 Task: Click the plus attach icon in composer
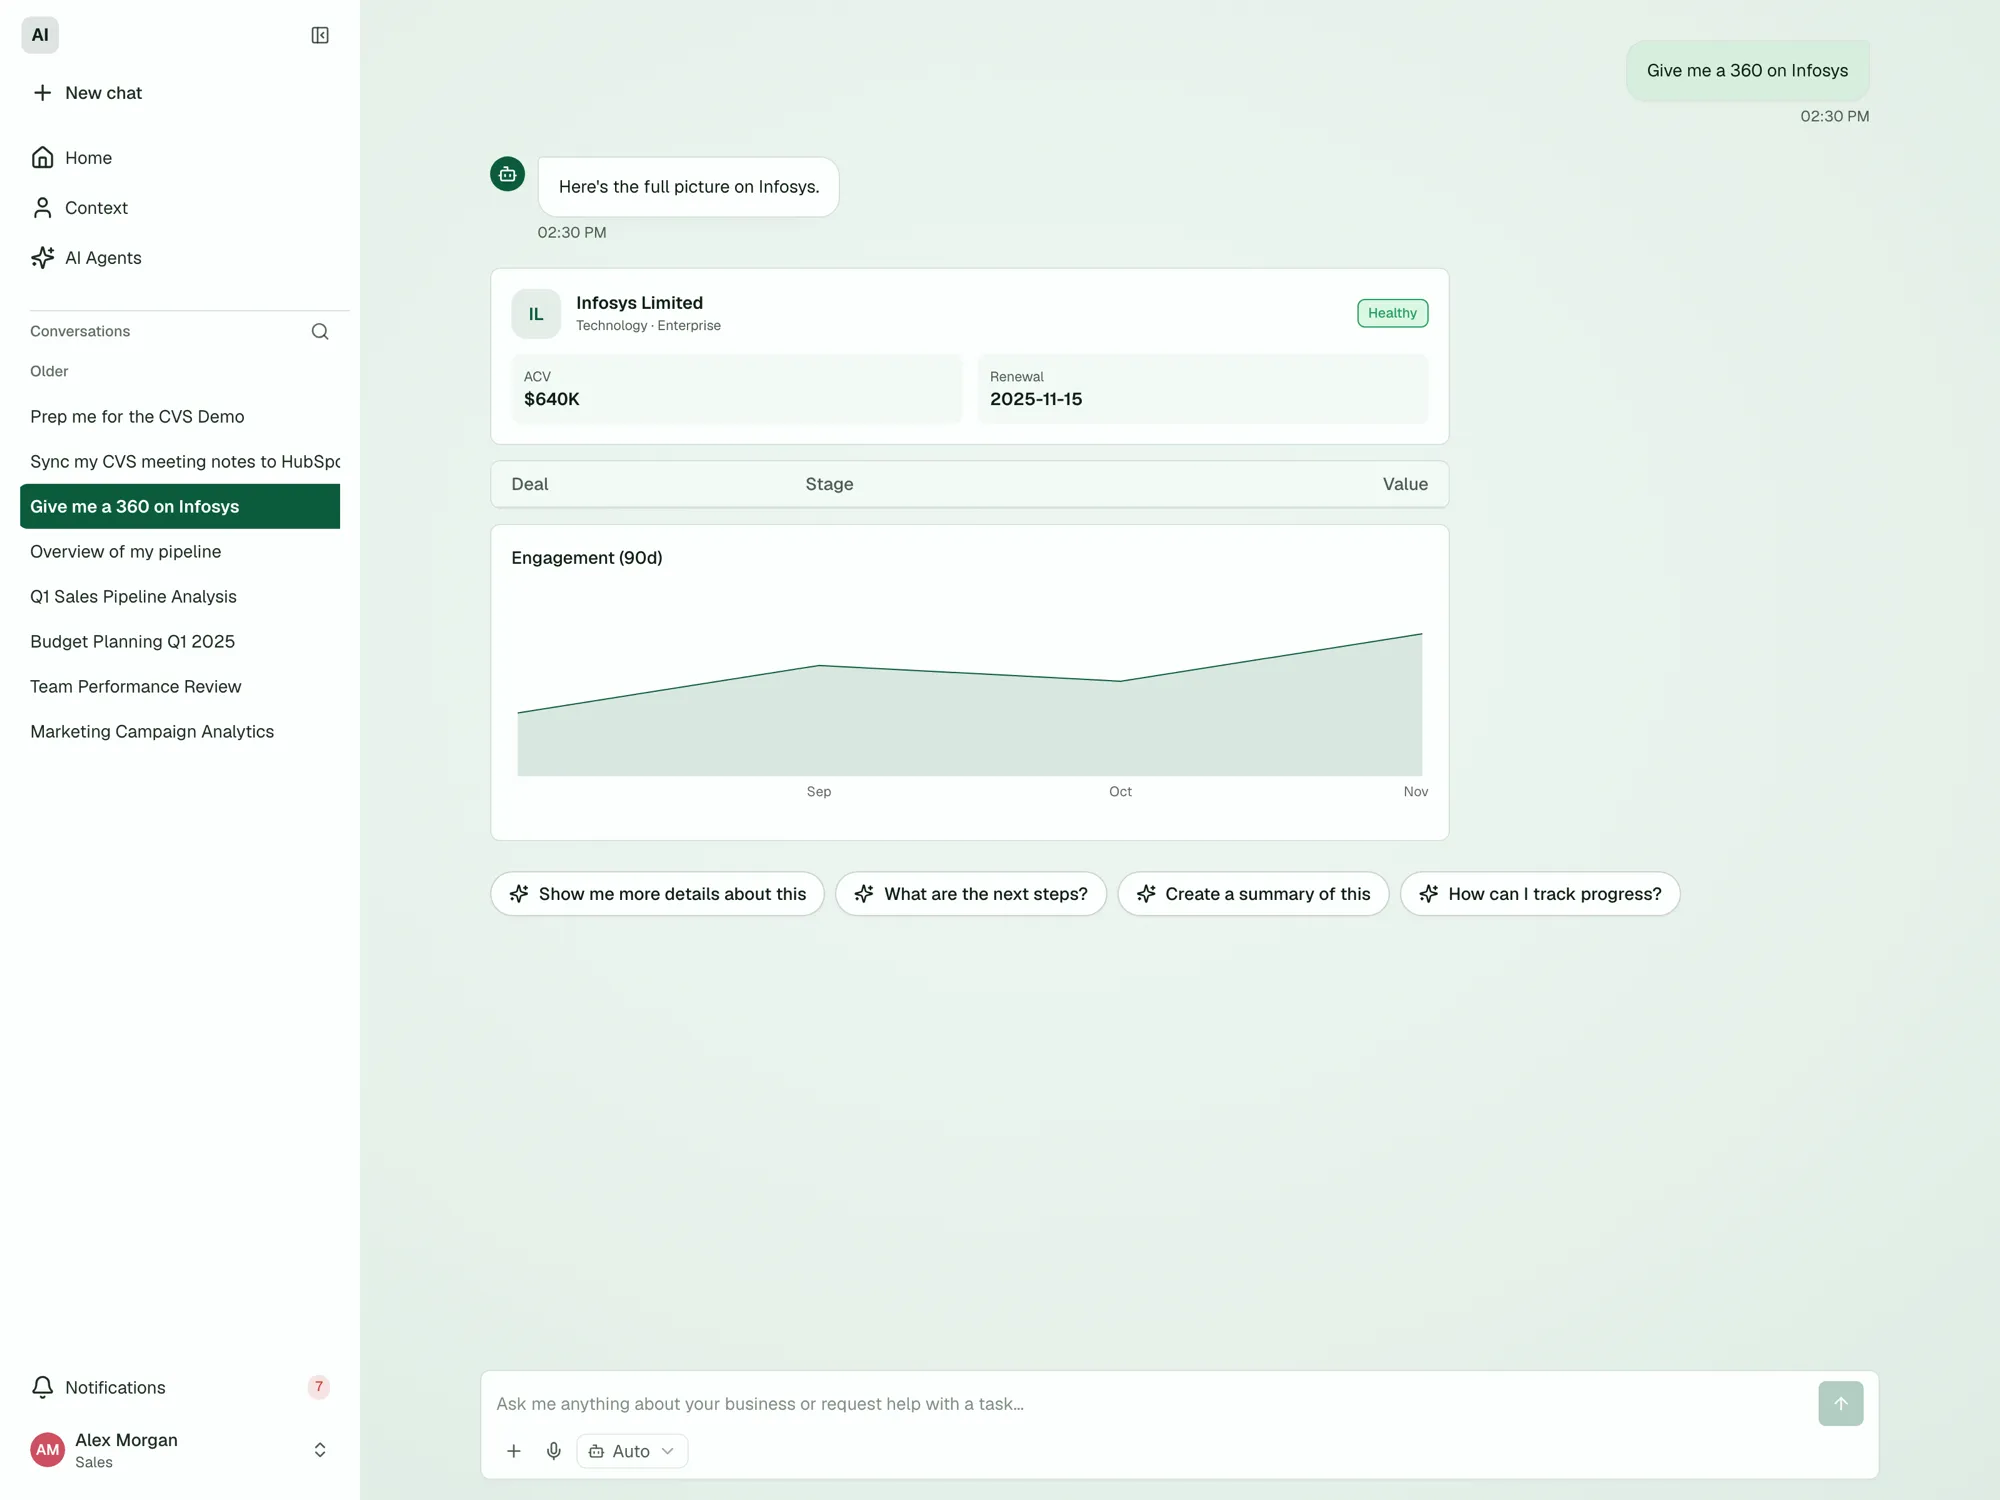pyautogui.click(x=514, y=1451)
